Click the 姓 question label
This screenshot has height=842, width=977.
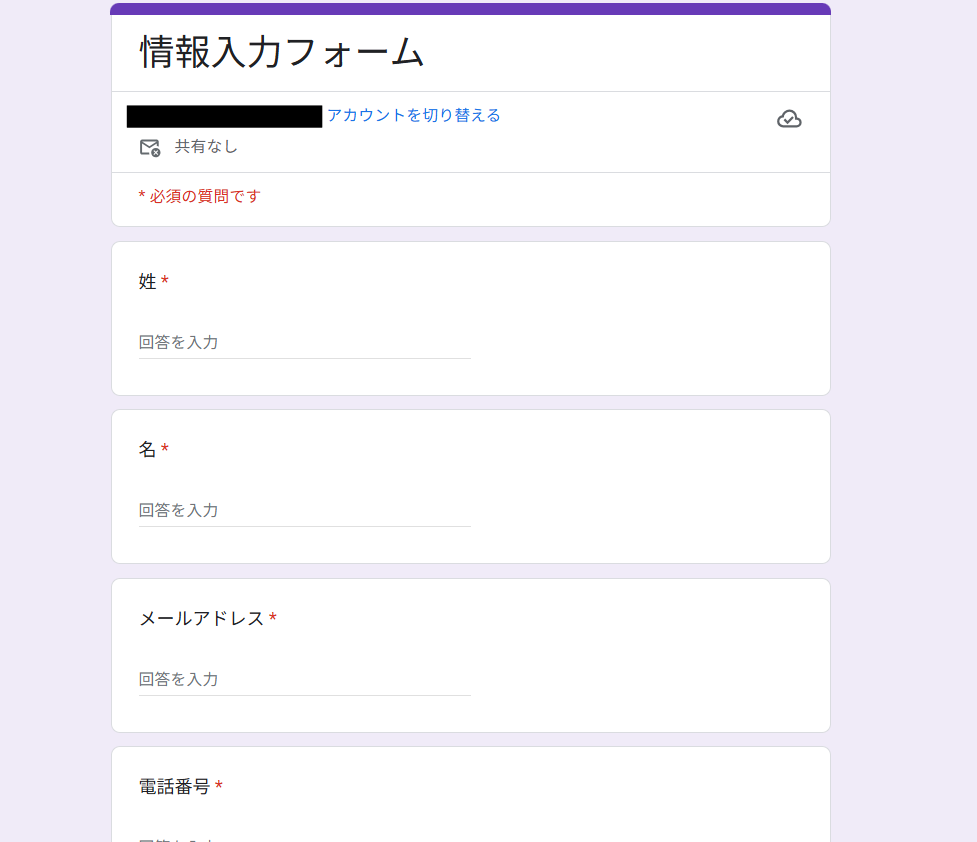pyautogui.click(x=148, y=281)
